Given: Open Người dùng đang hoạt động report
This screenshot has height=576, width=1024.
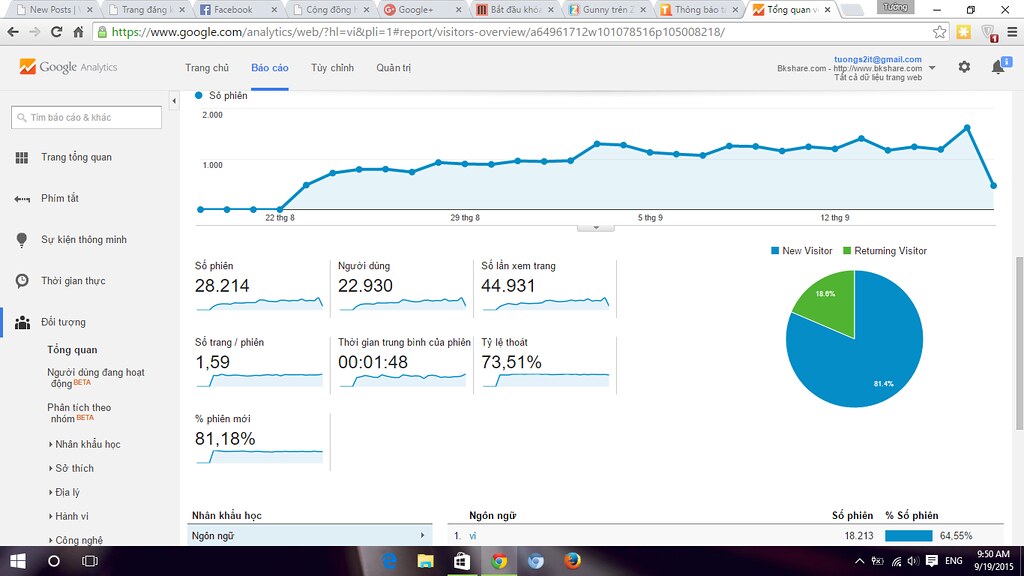Looking at the screenshot, I should click(x=95, y=377).
